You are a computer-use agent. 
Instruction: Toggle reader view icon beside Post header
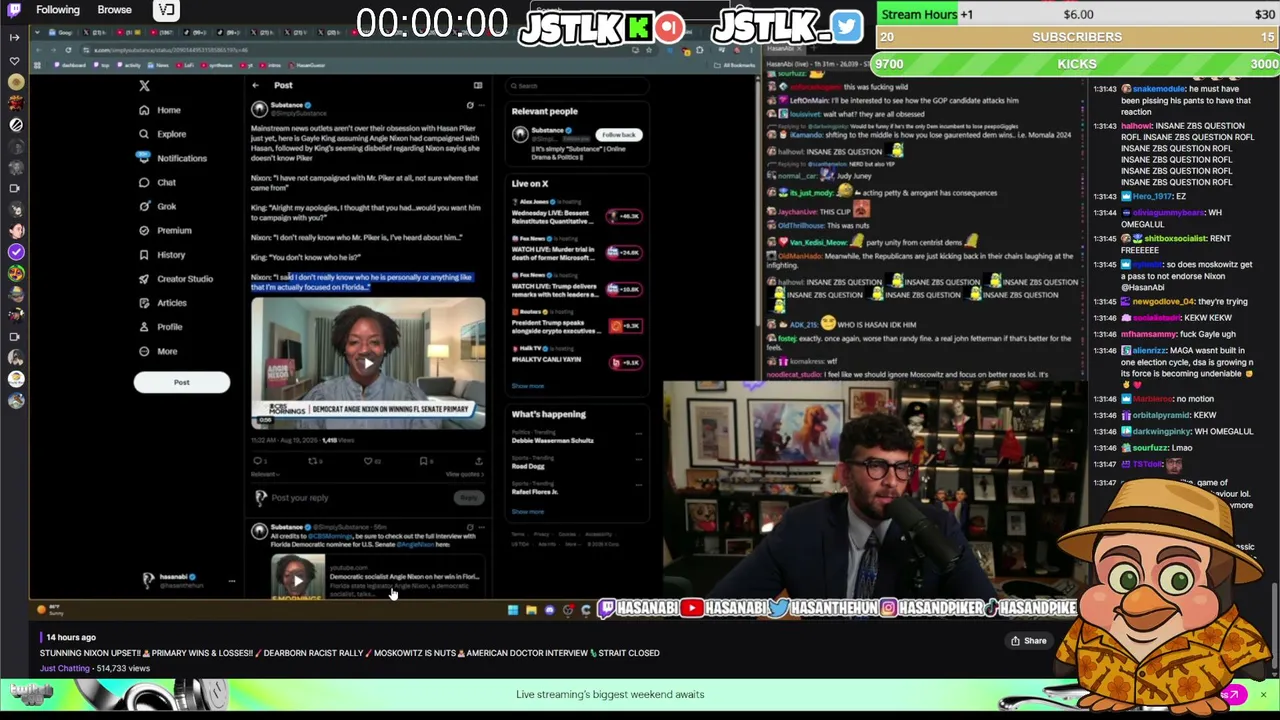[x=478, y=86]
